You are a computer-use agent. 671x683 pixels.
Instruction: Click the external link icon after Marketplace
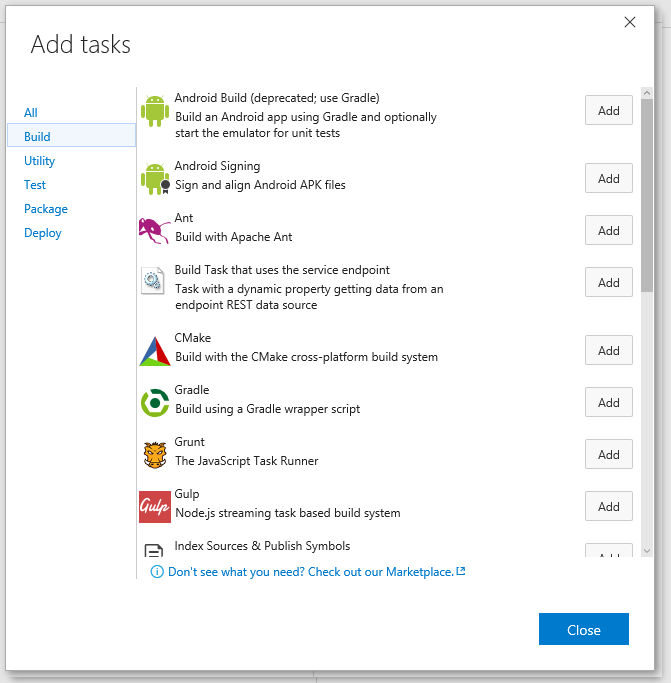[x=461, y=571]
